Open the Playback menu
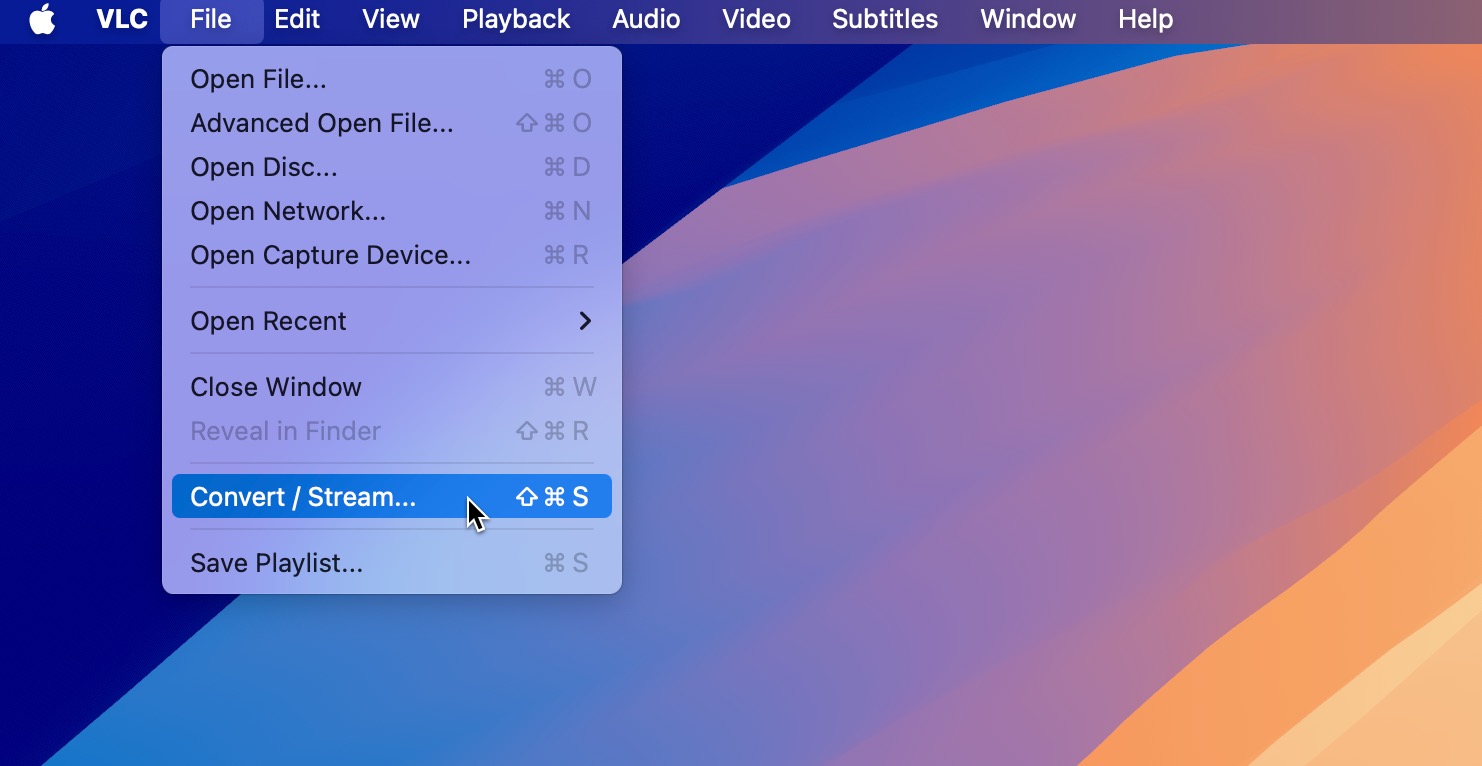The width and height of the screenshot is (1482, 766). [516, 20]
